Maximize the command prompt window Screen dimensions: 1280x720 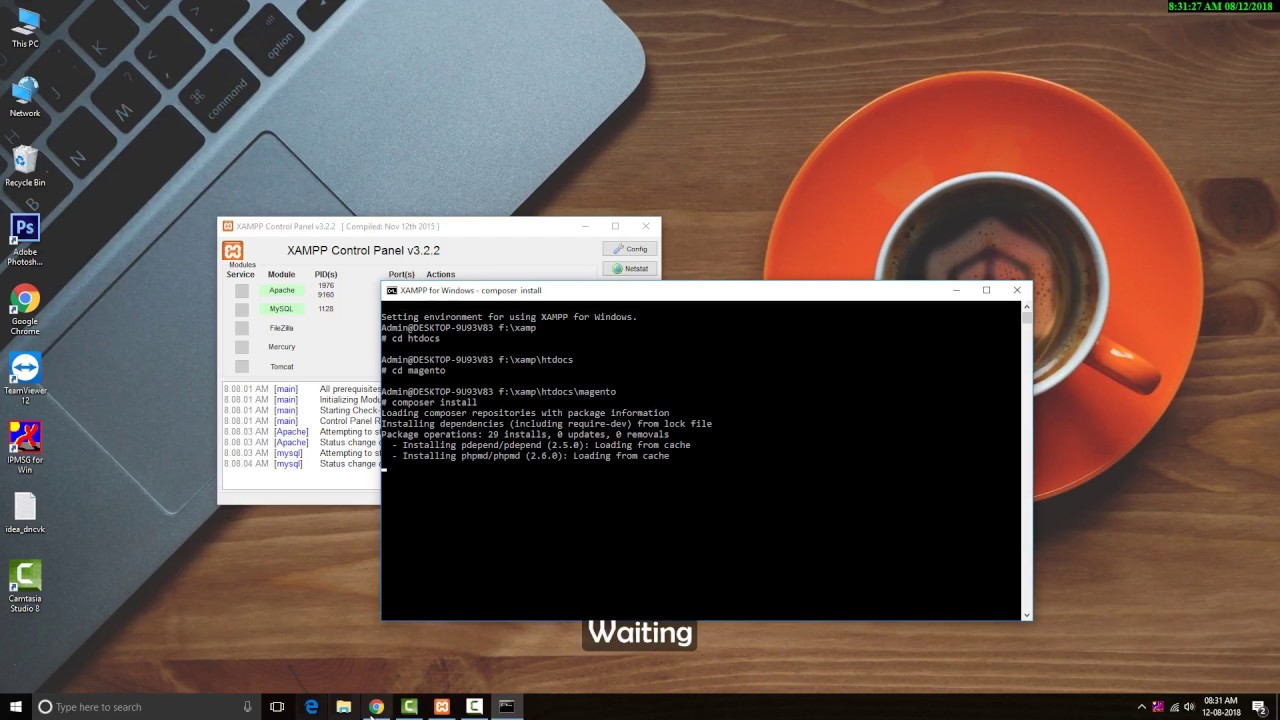click(986, 290)
